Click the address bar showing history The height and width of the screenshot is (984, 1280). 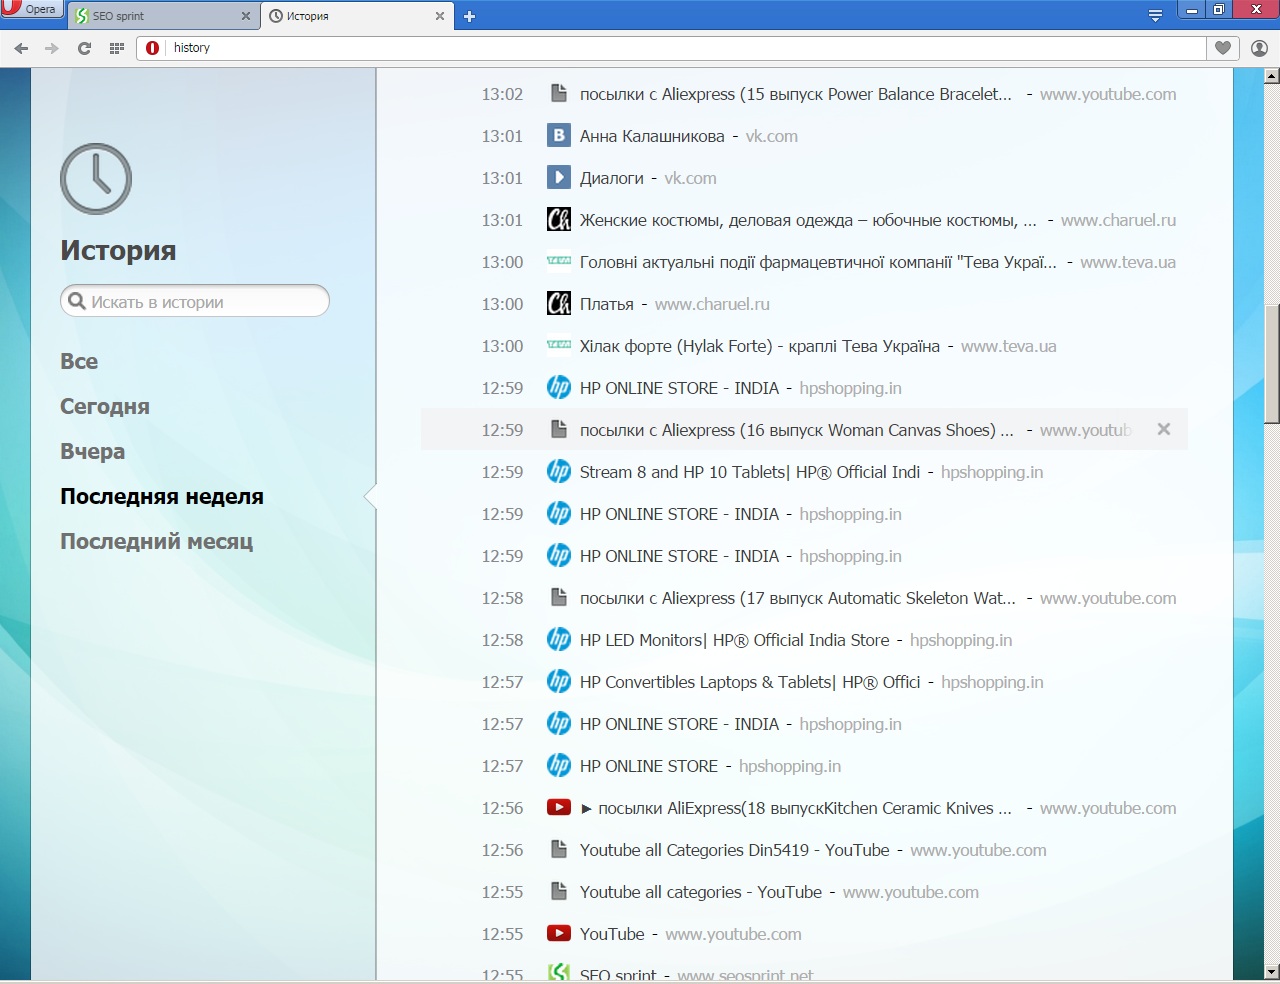tap(672, 48)
